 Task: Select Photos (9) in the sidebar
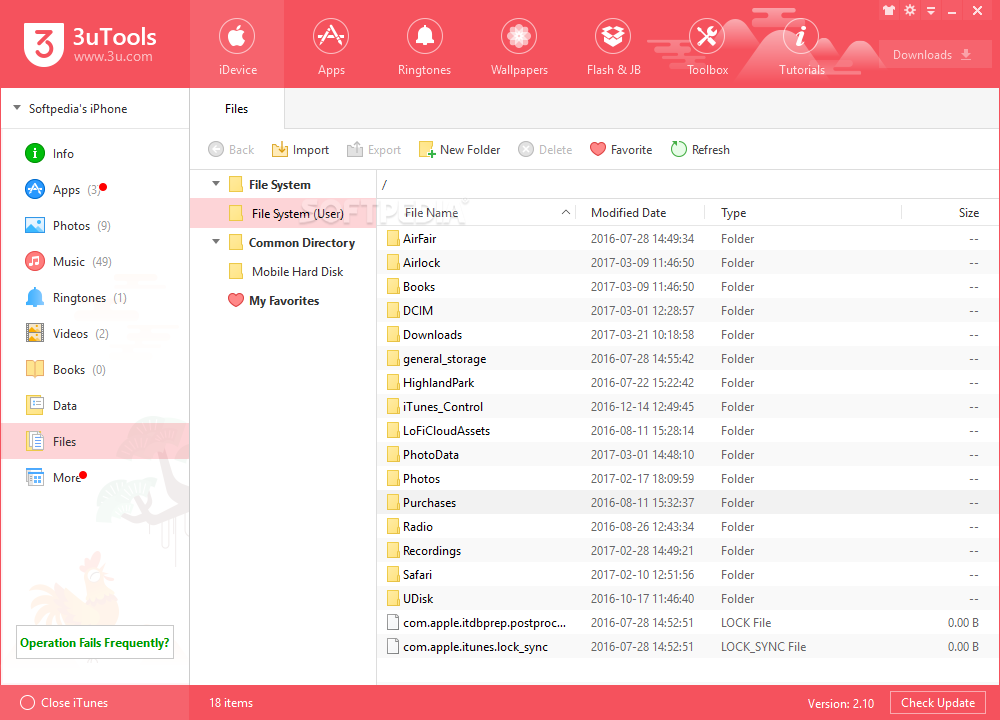coord(95,226)
